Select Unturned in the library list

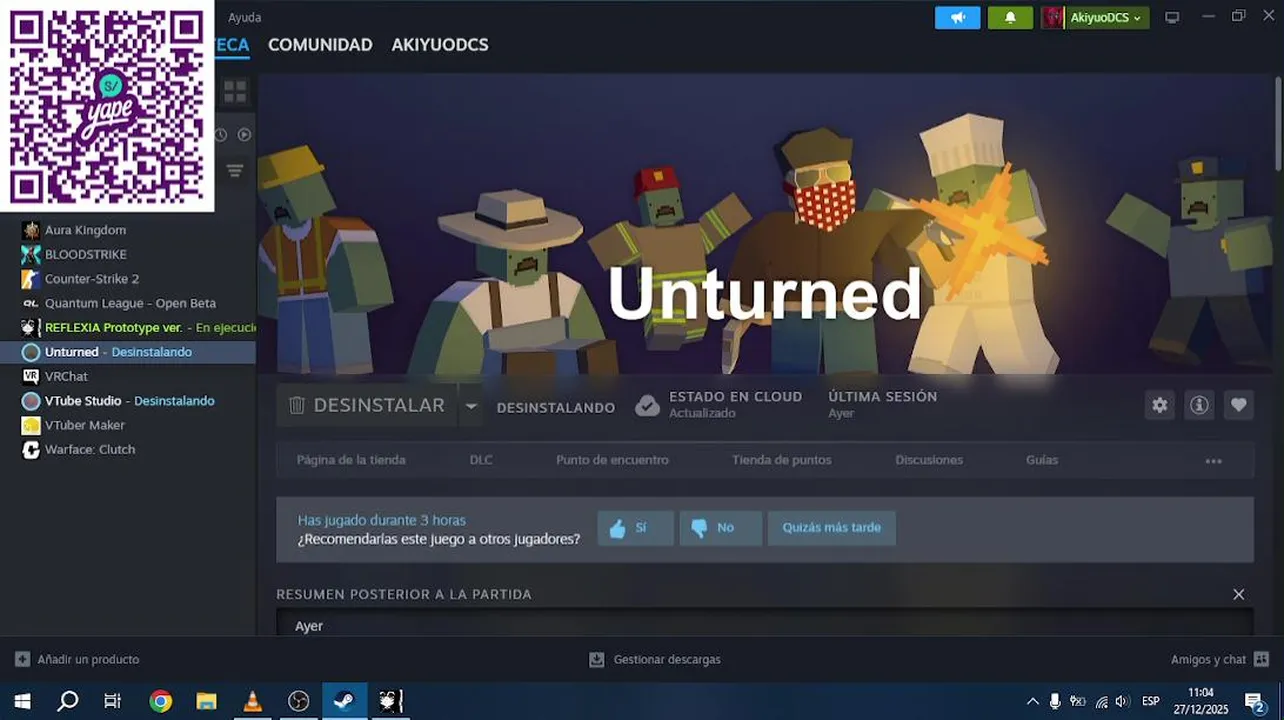point(128,352)
